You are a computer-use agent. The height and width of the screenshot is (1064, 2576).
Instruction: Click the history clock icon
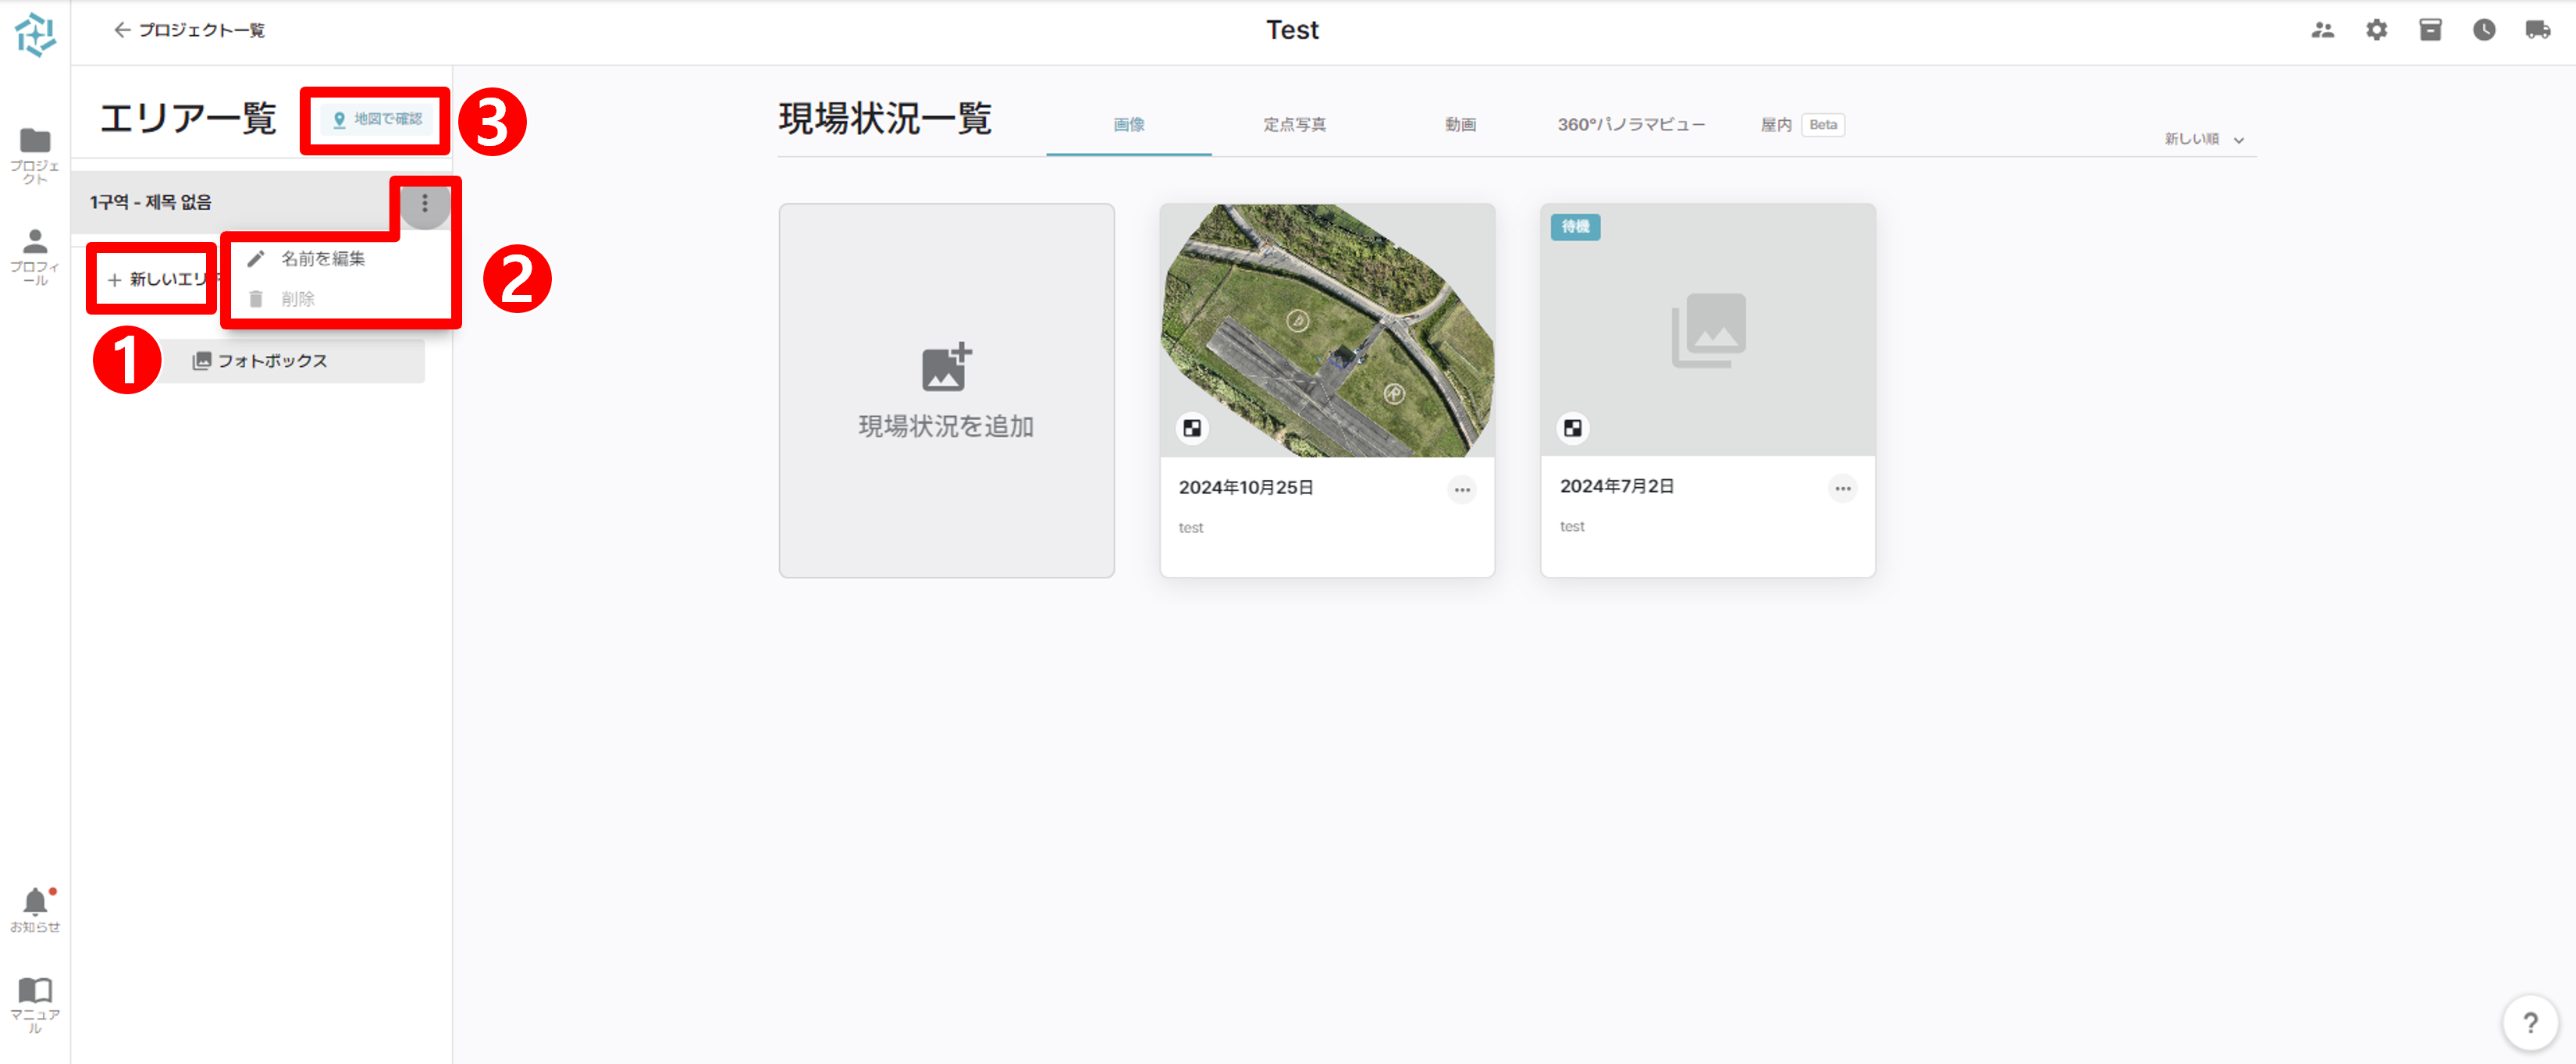[x=2483, y=30]
